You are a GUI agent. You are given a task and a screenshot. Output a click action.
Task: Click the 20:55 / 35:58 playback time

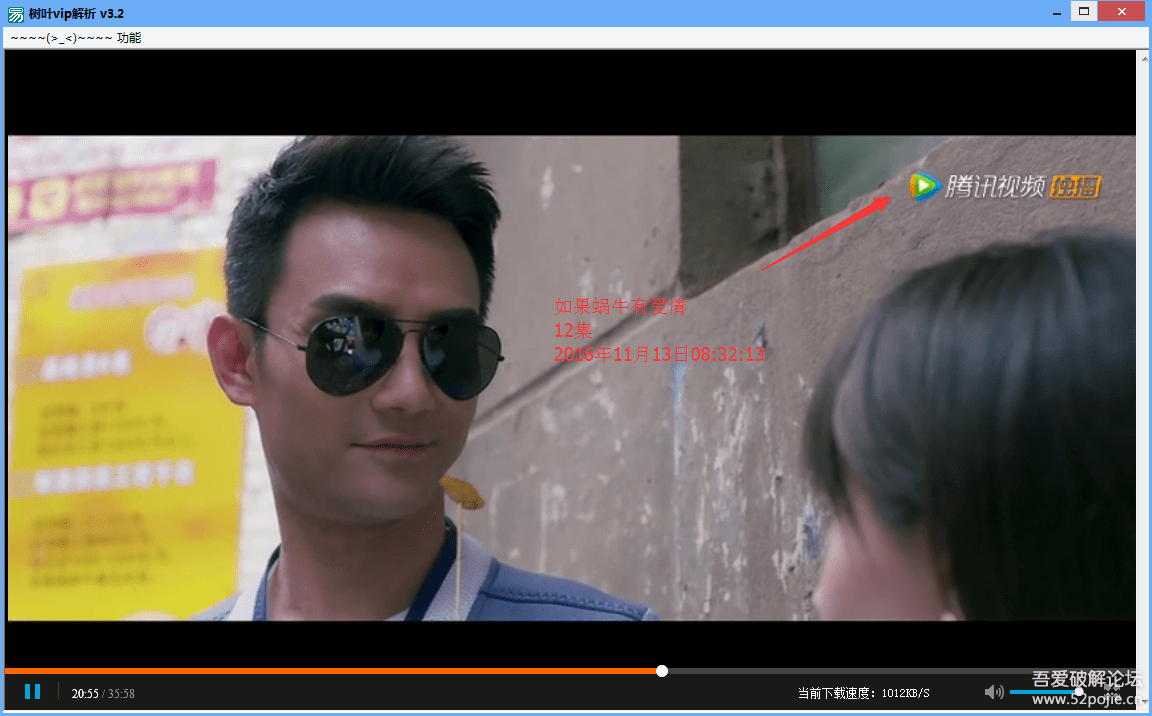click(x=103, y=693)
